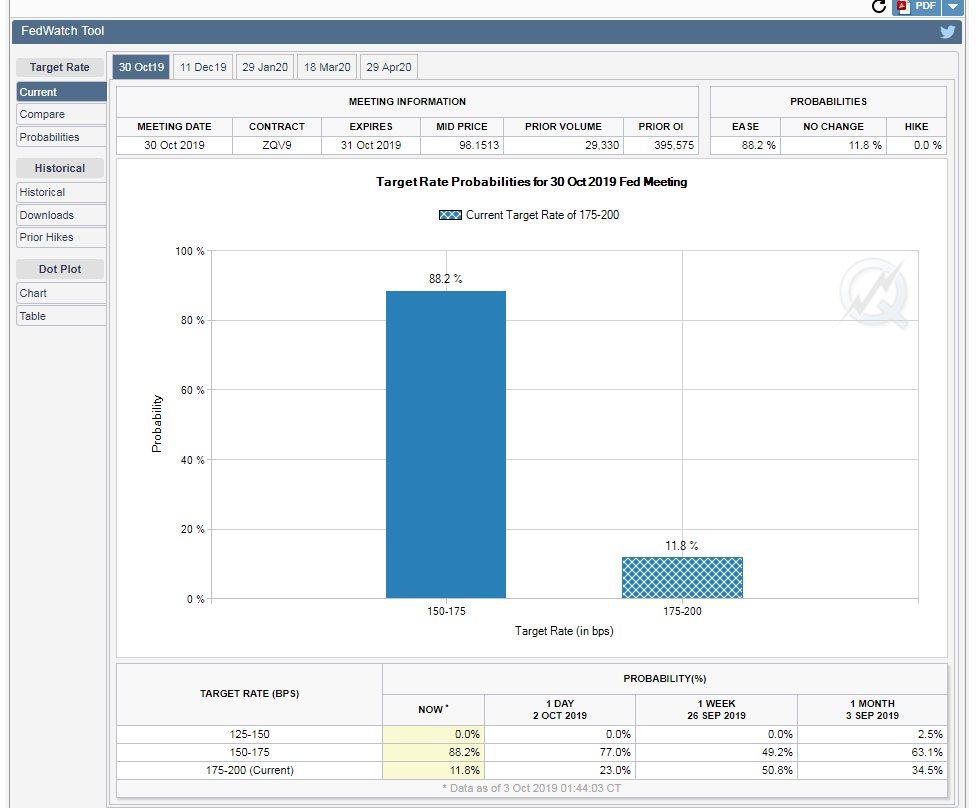Click the 77.0% one-day probability cell
This screenshot has height=808, width=976.
[560, 753]
